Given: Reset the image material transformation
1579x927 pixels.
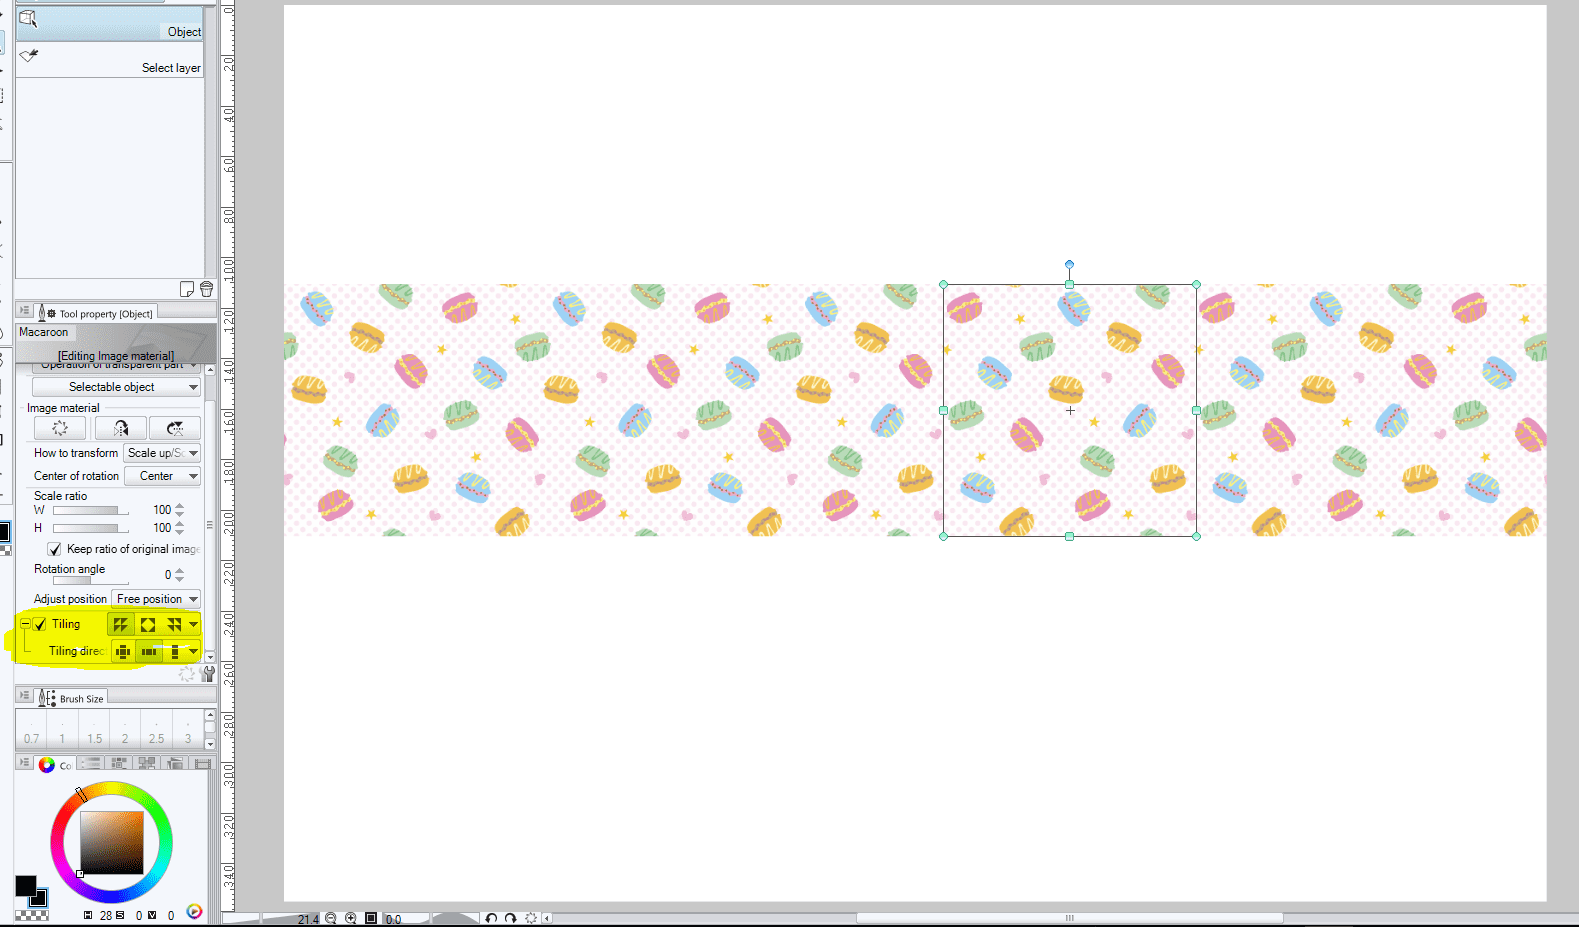Looking at the screenshot, I should (x=60, y=428).
